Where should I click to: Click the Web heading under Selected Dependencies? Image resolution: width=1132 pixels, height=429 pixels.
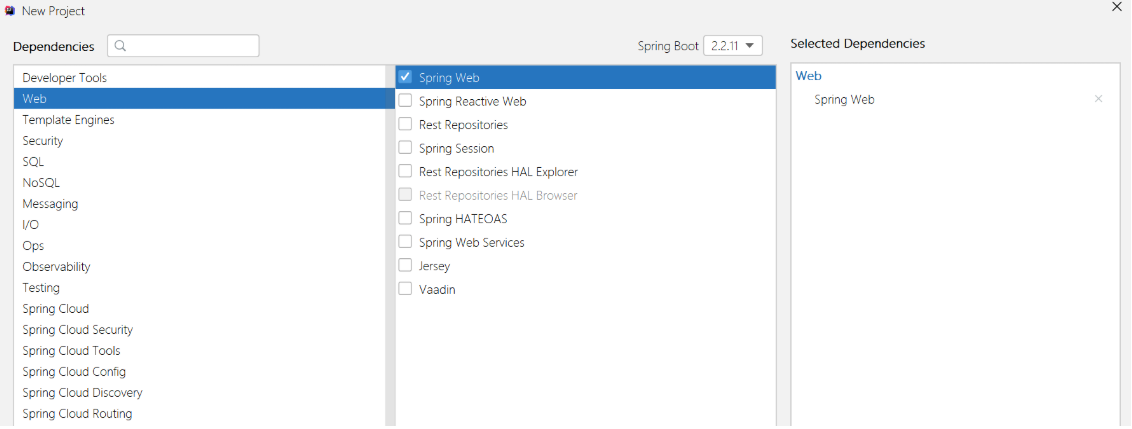pos(809,75)
